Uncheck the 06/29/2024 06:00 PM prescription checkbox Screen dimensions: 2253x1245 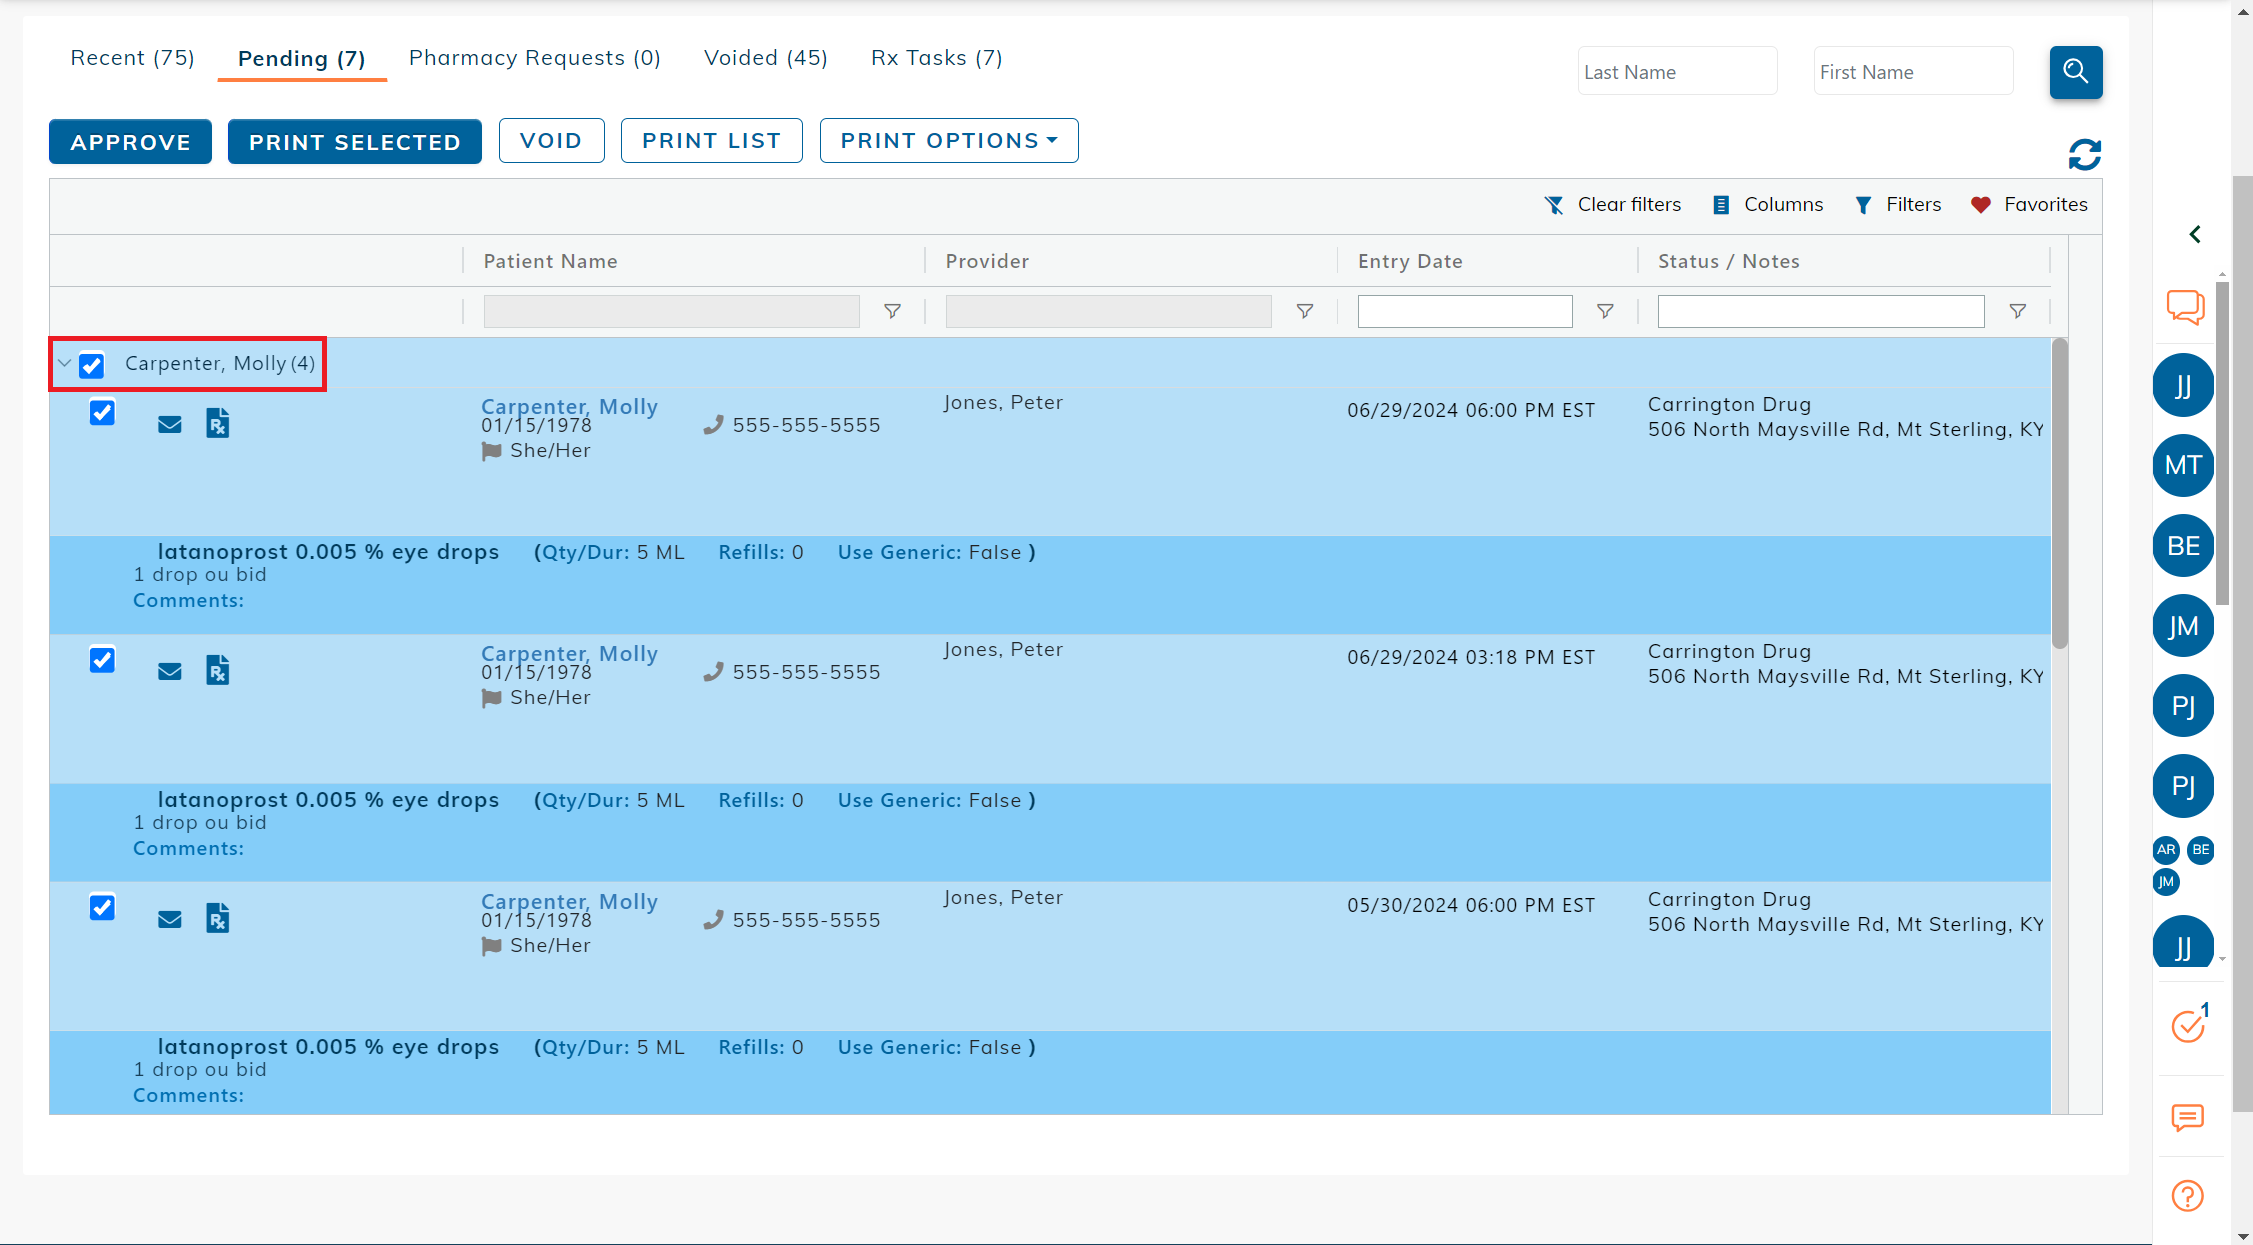[x=102, y=412]
